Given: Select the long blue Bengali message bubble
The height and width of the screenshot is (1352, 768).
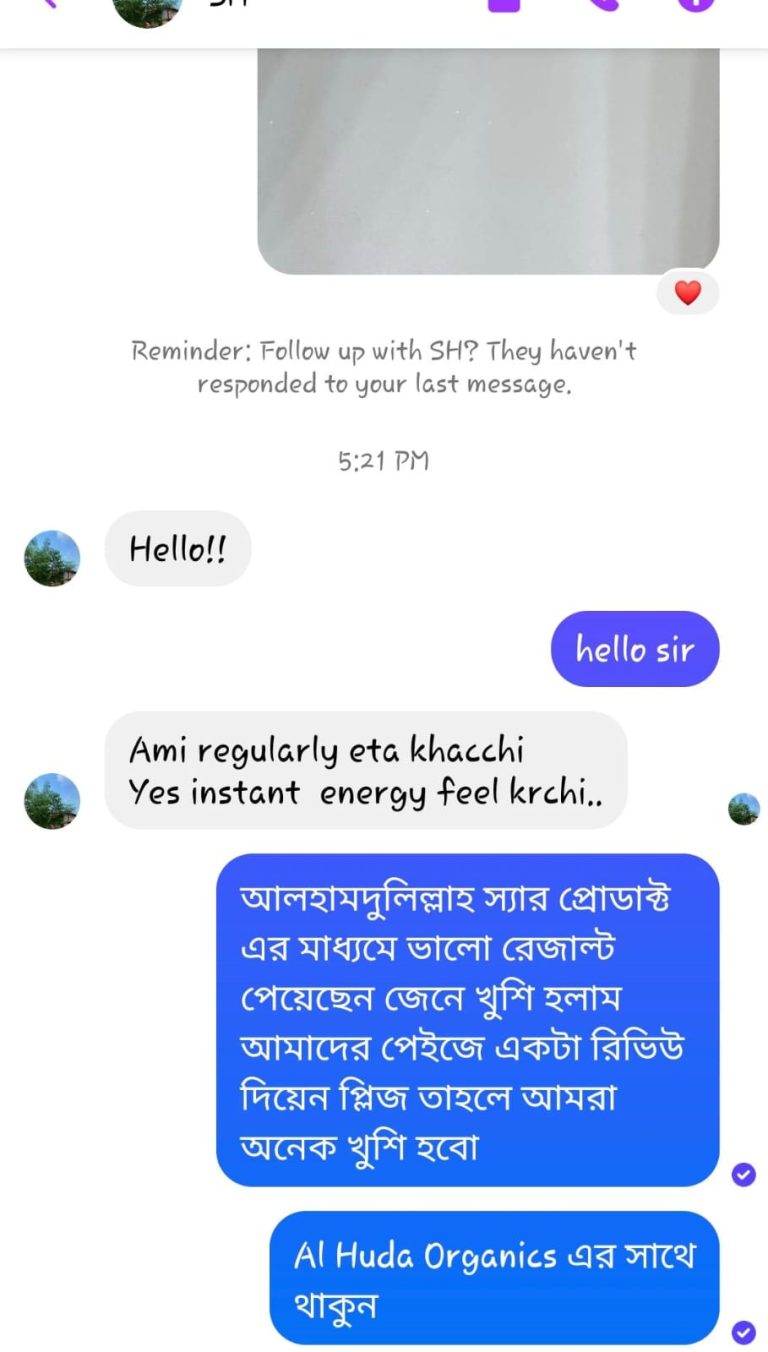Looking at the screenshot, I should [x=467, y=1020].
